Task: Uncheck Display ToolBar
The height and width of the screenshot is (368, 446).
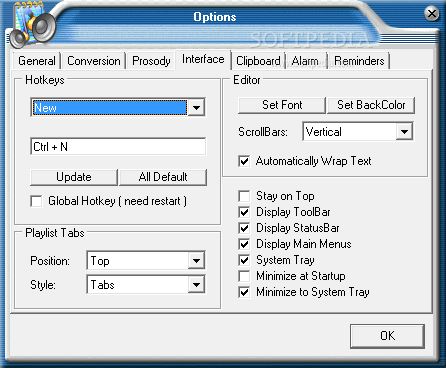Action: tap(244, 212)
